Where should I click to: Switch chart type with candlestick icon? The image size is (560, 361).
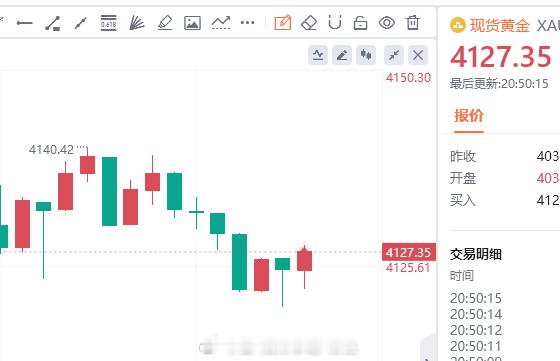click(366, 55)
